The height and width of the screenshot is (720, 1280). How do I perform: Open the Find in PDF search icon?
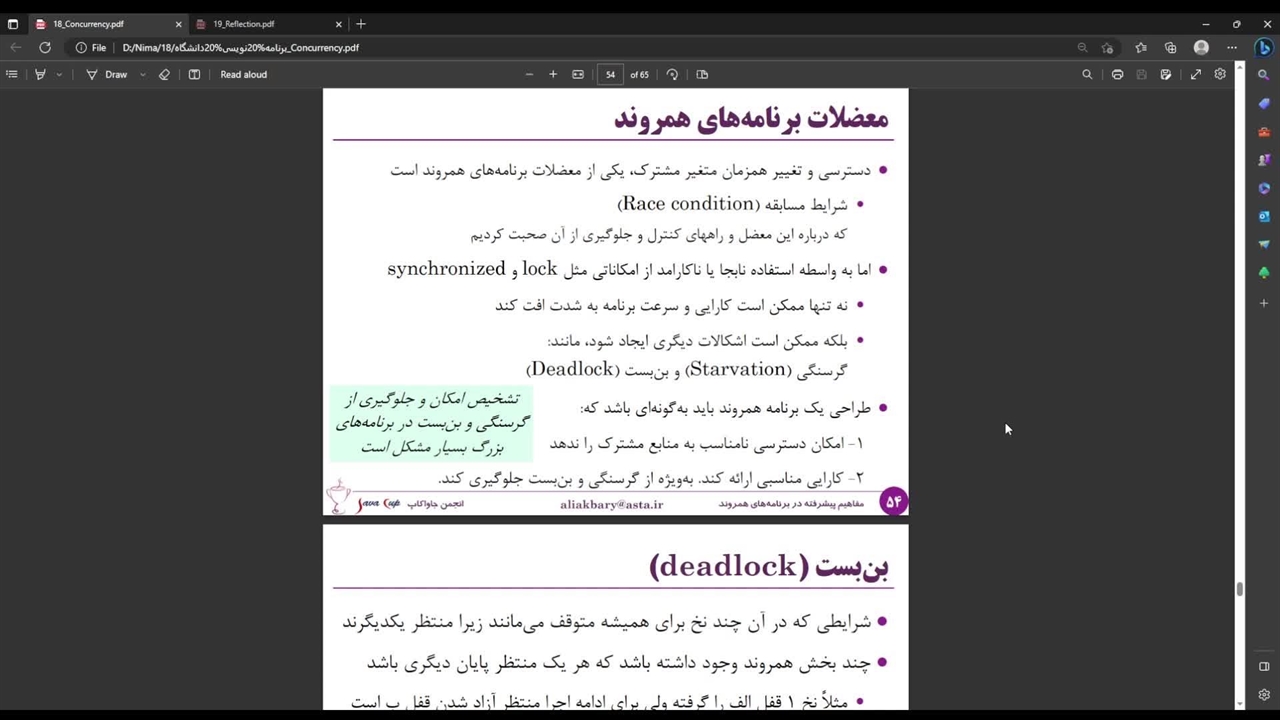point(1087,74)
